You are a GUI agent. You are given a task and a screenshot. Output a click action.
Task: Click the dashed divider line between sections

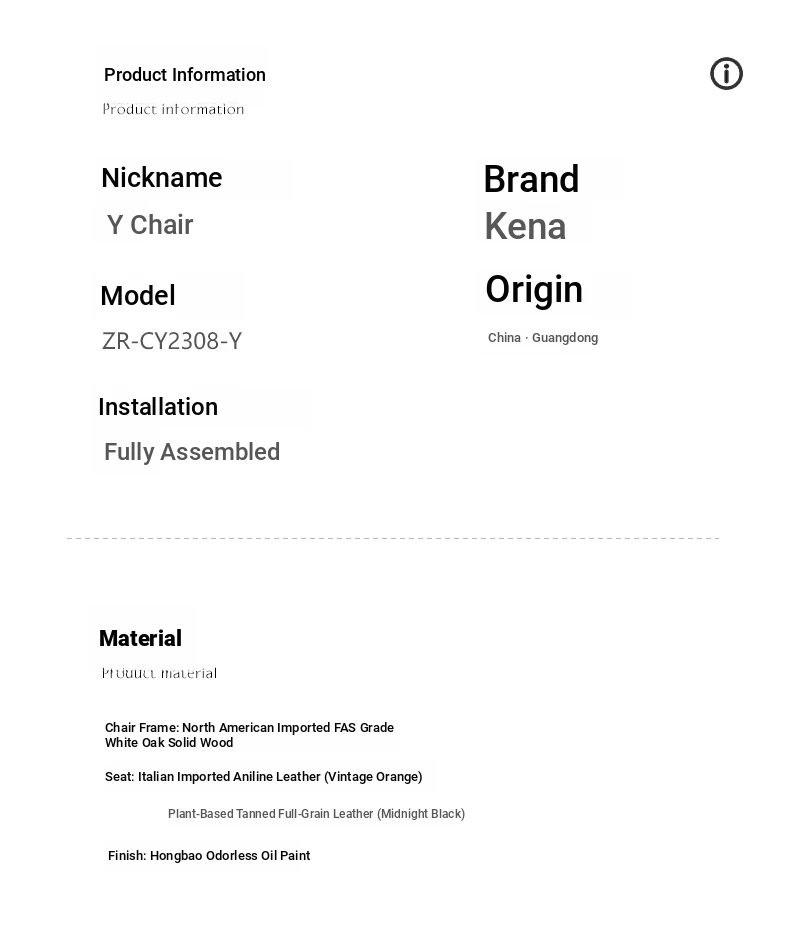(x=393, y=538)
